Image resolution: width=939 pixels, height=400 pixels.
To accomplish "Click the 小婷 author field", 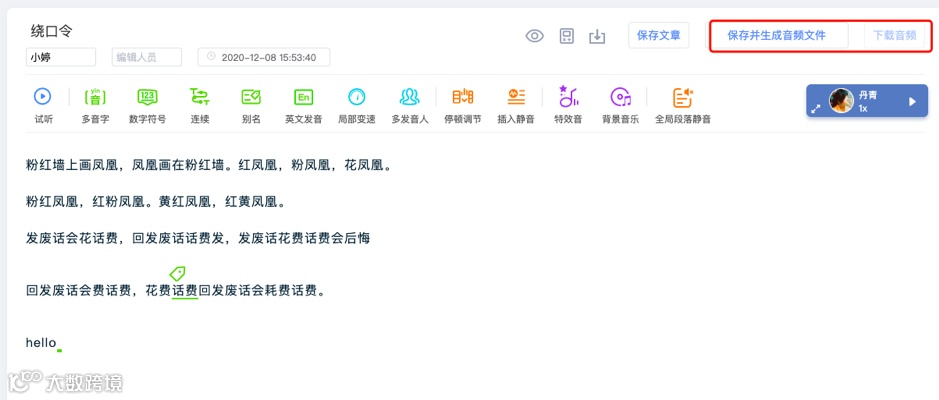I will coord(60,57).
